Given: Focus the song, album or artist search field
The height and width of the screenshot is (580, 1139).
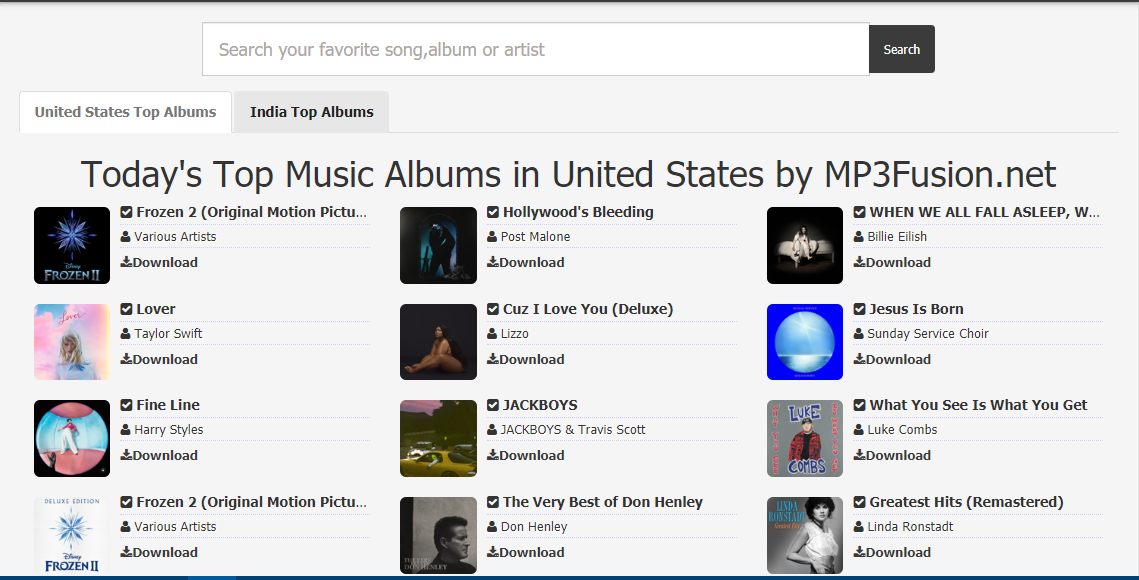Looking at the screenshot, I should [535, 50].
